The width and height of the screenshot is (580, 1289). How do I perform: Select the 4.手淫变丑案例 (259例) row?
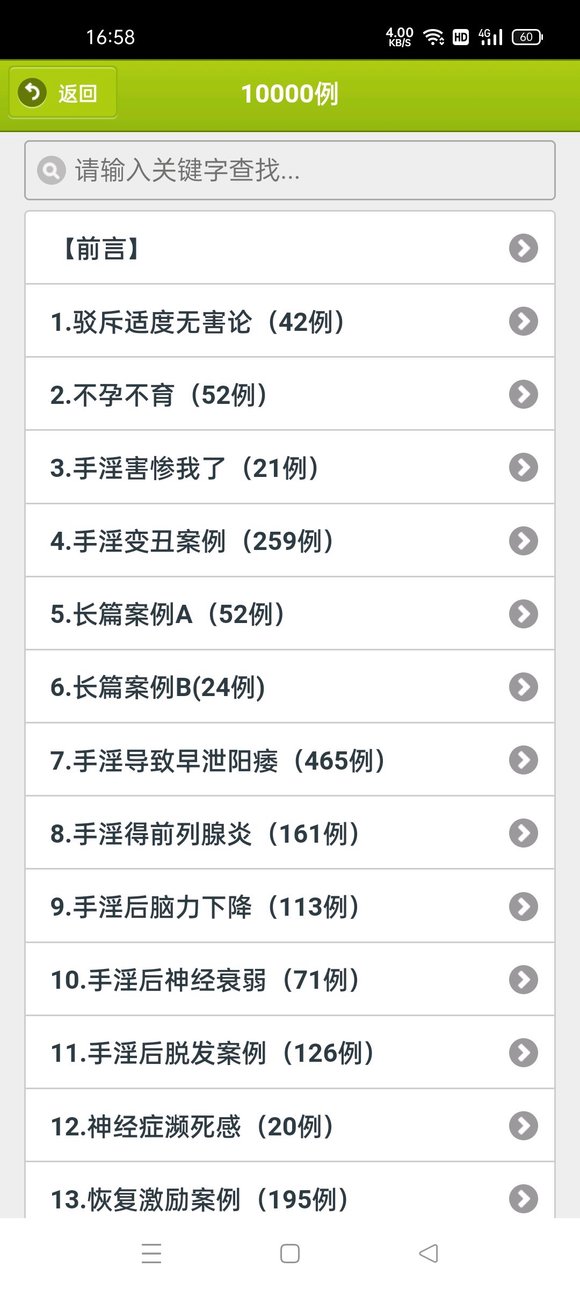(x=290, y=541)
